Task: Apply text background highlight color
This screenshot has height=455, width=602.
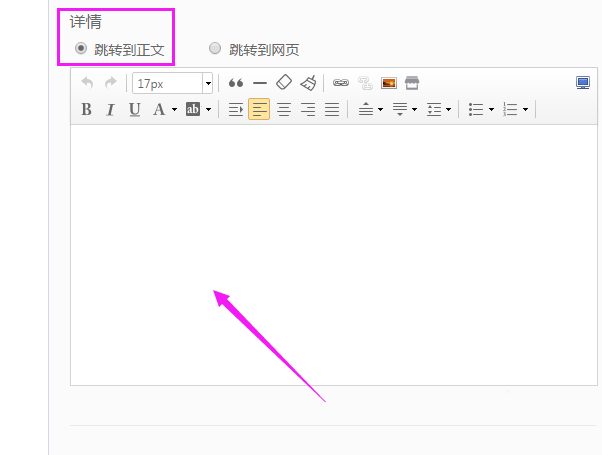Action: (x=193, y=110)
